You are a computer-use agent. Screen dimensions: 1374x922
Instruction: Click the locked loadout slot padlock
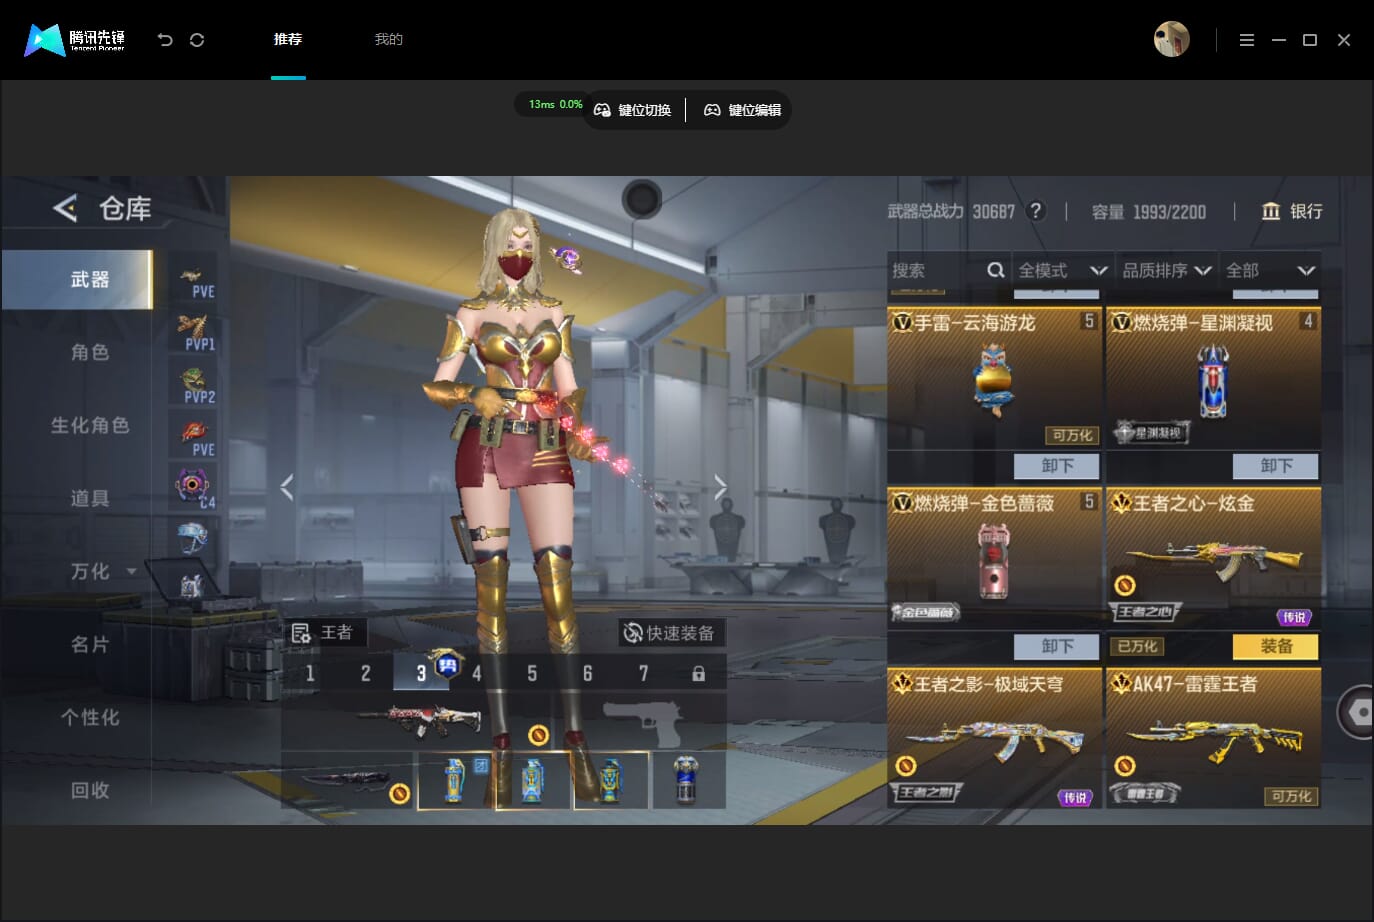point(698,673)
